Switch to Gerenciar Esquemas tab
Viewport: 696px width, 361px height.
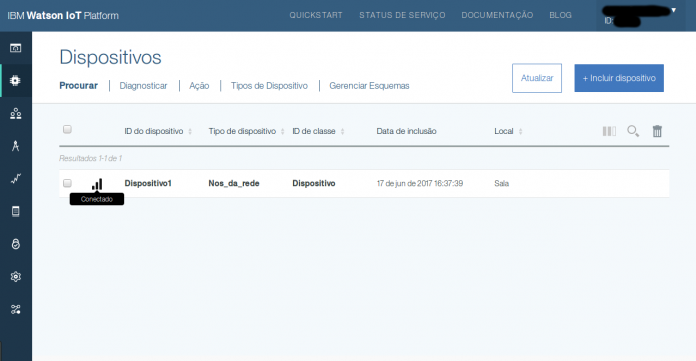(369, 86)
